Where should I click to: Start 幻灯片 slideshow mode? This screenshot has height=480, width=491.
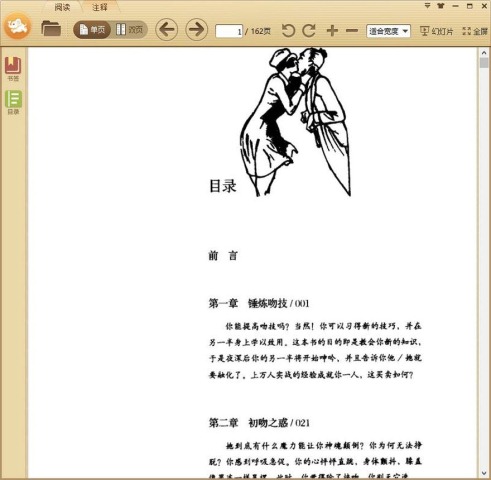coord(436,31)
